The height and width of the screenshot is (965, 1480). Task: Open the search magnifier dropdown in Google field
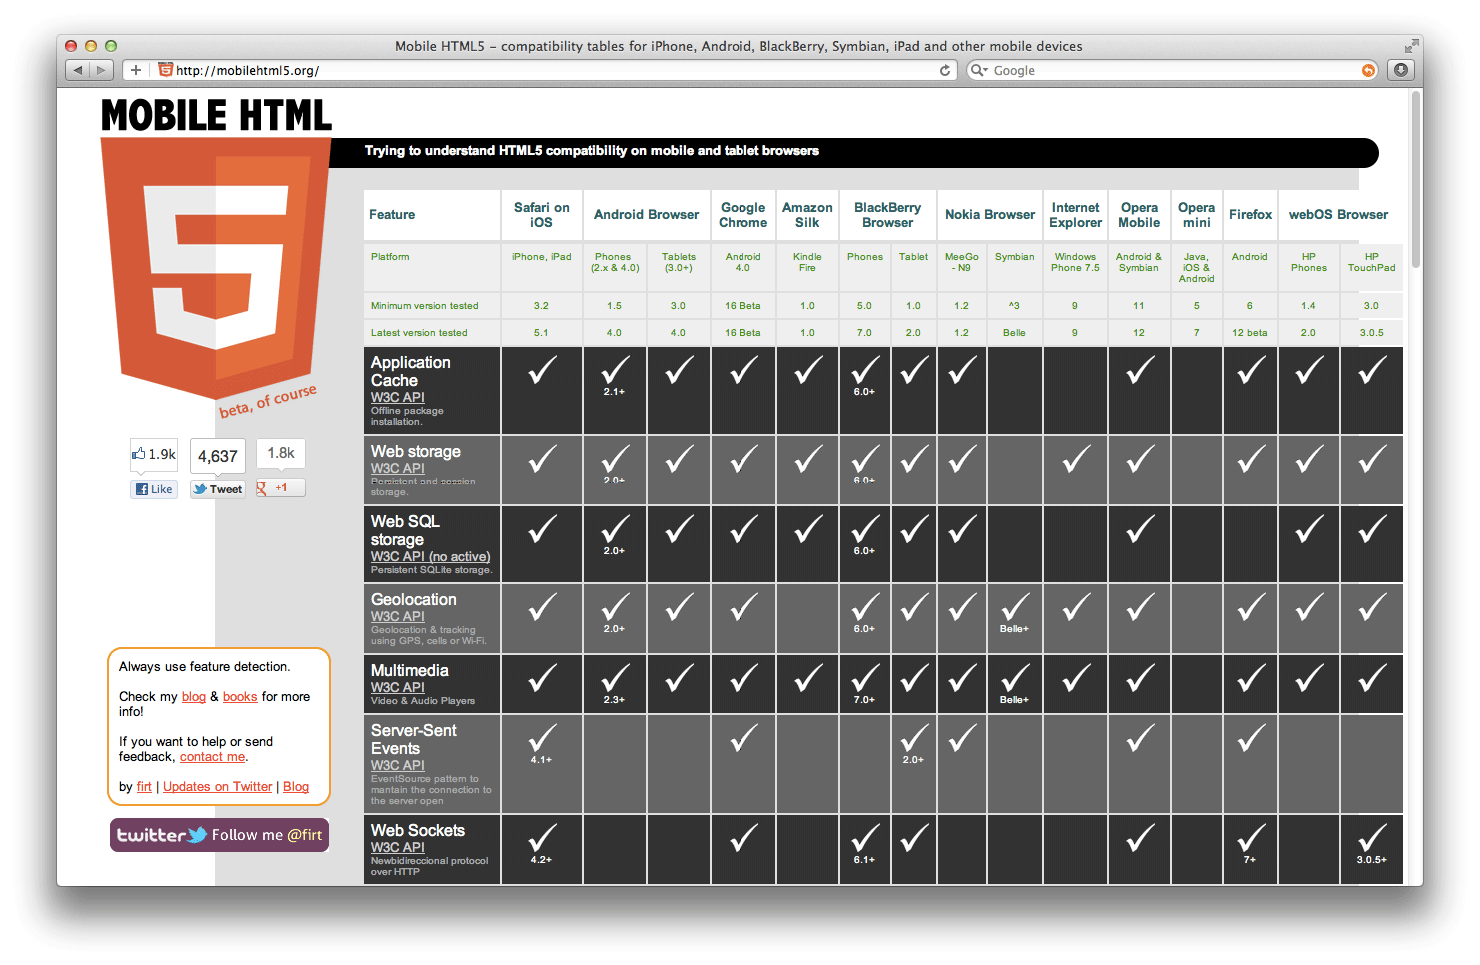[x=979, y=70]
